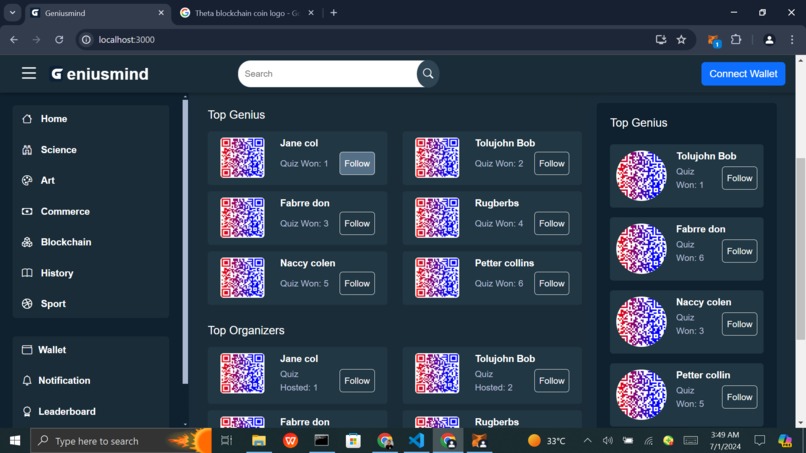The width and height of the screenshot is (806, 453).
Task: Open the Windows Start menu
Action: pos(15,441)
